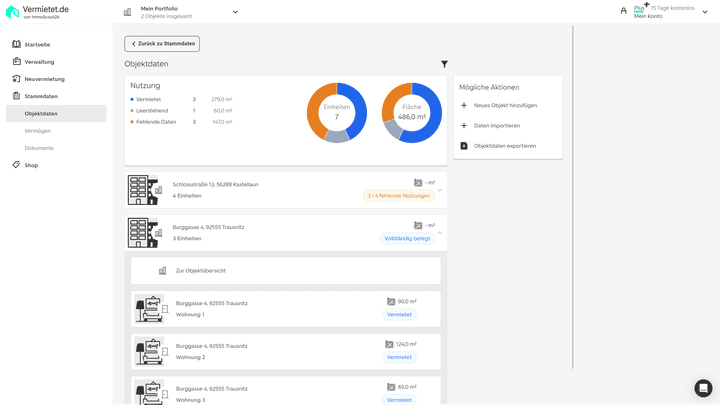
Task: Click the page vertical scrollbar
Action: (573, 197)
